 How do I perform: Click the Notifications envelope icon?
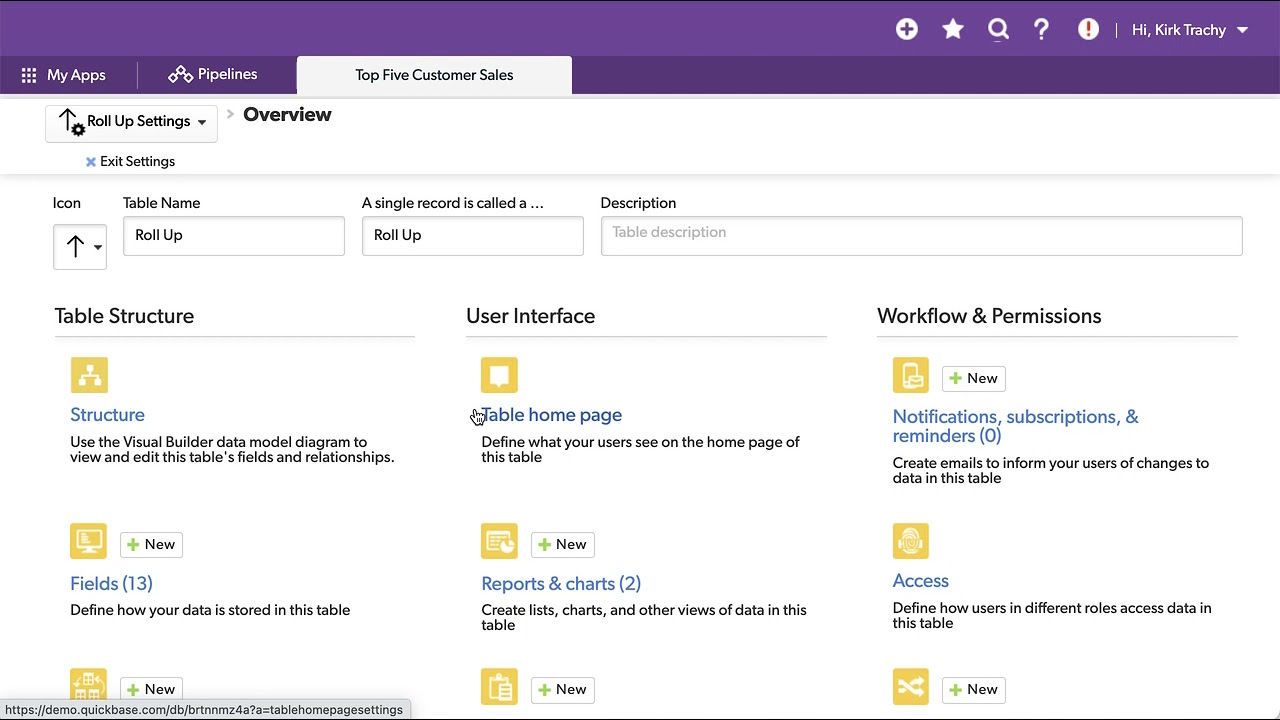[910, 375]
